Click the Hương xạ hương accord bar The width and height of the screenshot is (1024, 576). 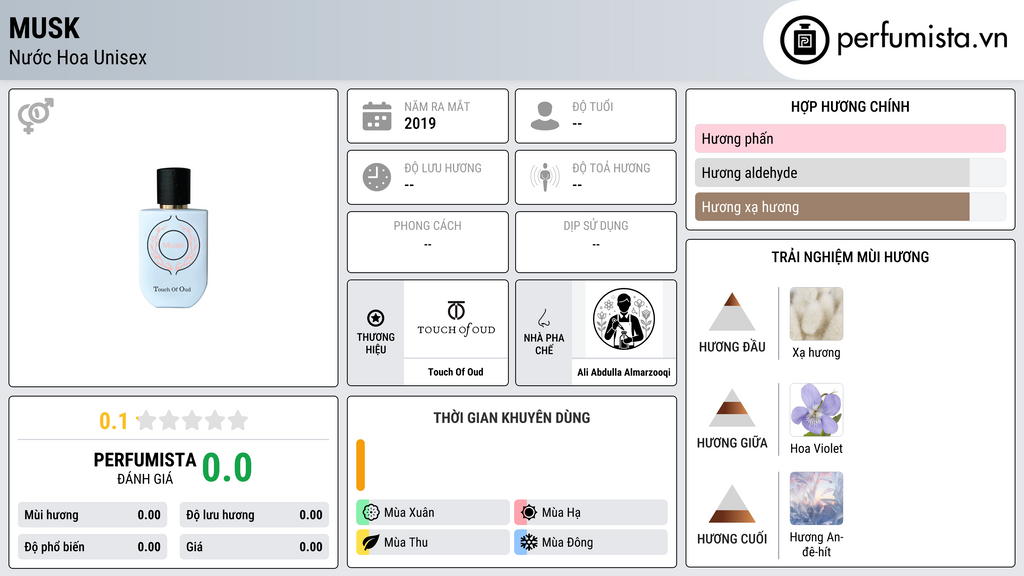click(x=850, y=206)
